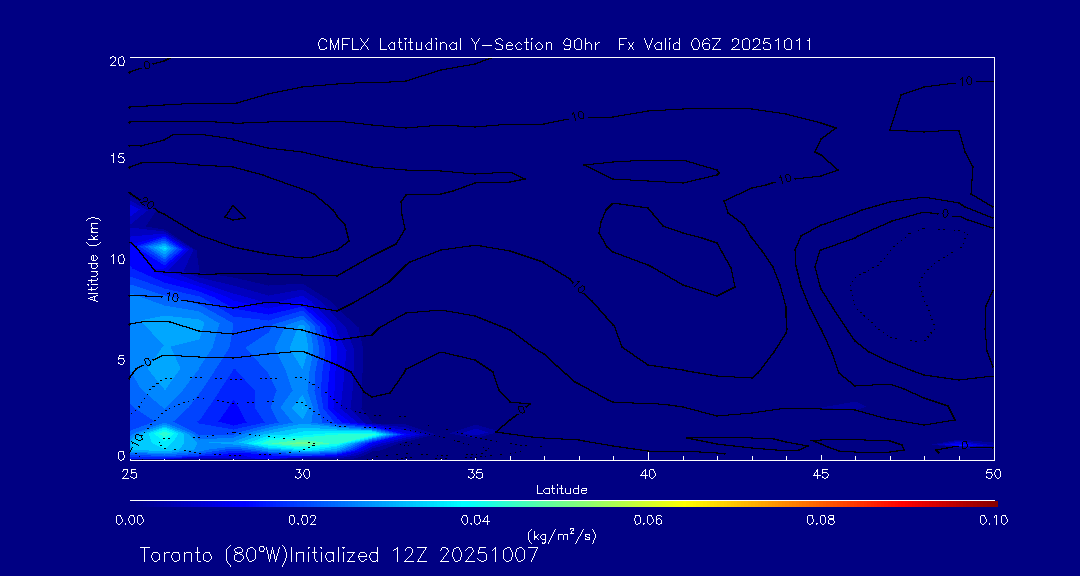Click the 0.10 maximum colorbar label
The height and width of the screenshot is (576, 1080).
click(993, 519)
